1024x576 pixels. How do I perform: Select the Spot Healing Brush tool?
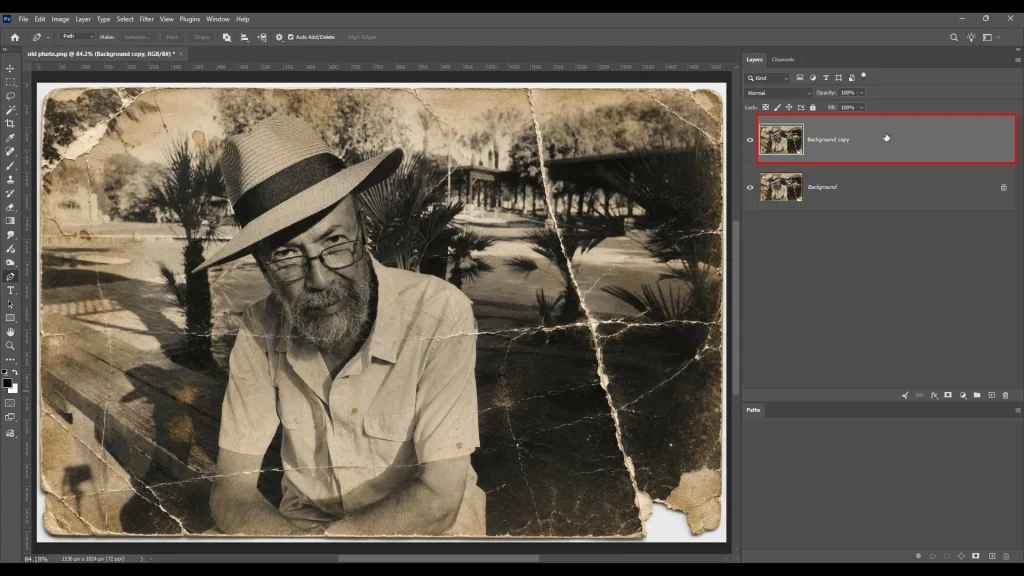10,152
